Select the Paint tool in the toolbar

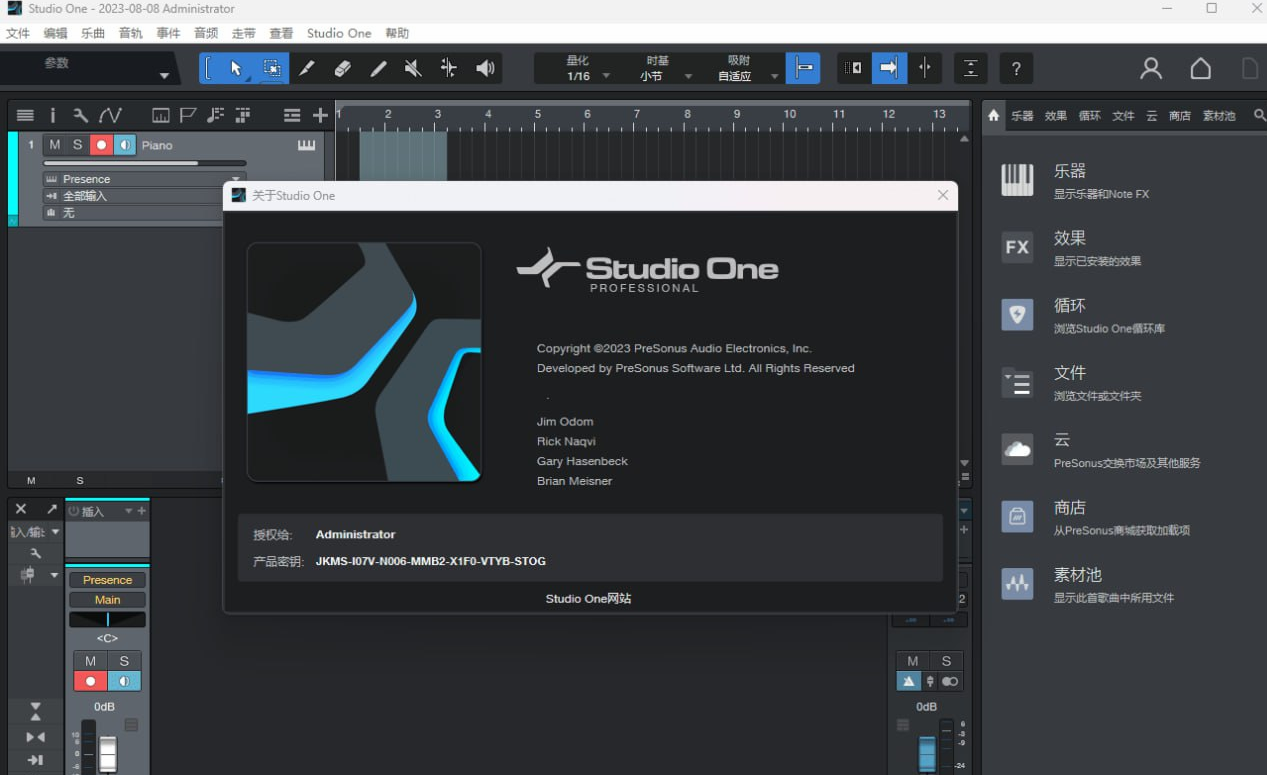pyautogui.click(x=307, y=68)
